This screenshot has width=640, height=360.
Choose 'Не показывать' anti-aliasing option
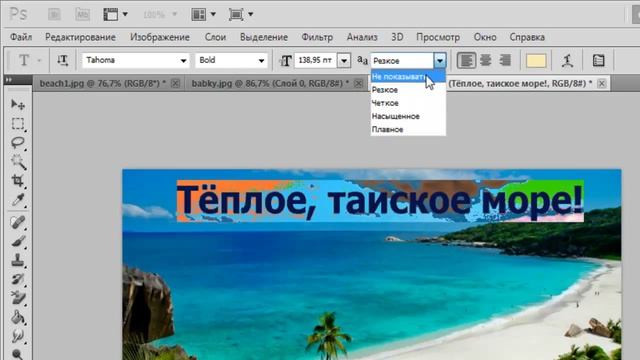point(408,77)
